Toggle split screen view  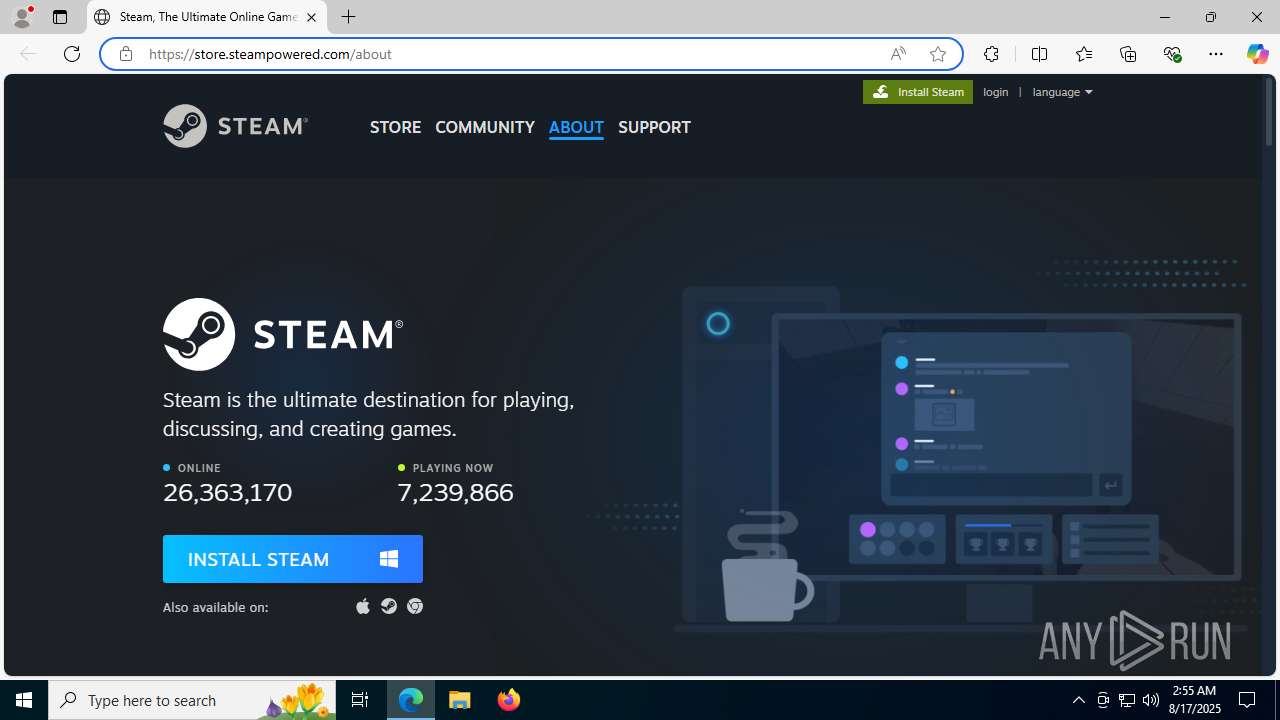[1039, 54]
